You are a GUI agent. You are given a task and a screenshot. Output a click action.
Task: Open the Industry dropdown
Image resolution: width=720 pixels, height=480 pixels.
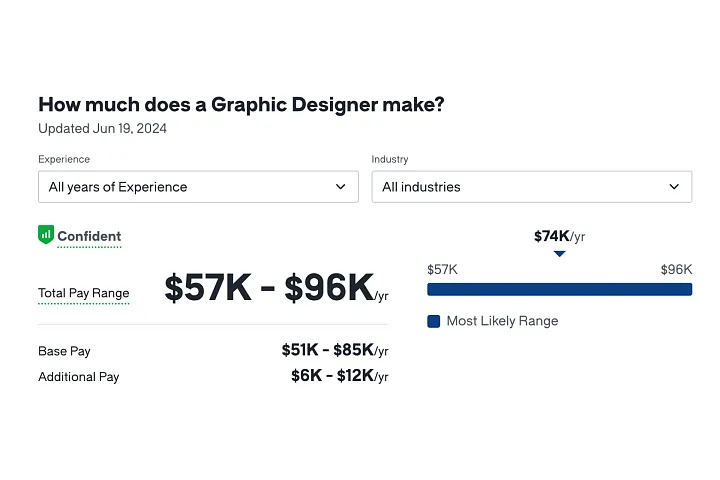pos(531,187)
